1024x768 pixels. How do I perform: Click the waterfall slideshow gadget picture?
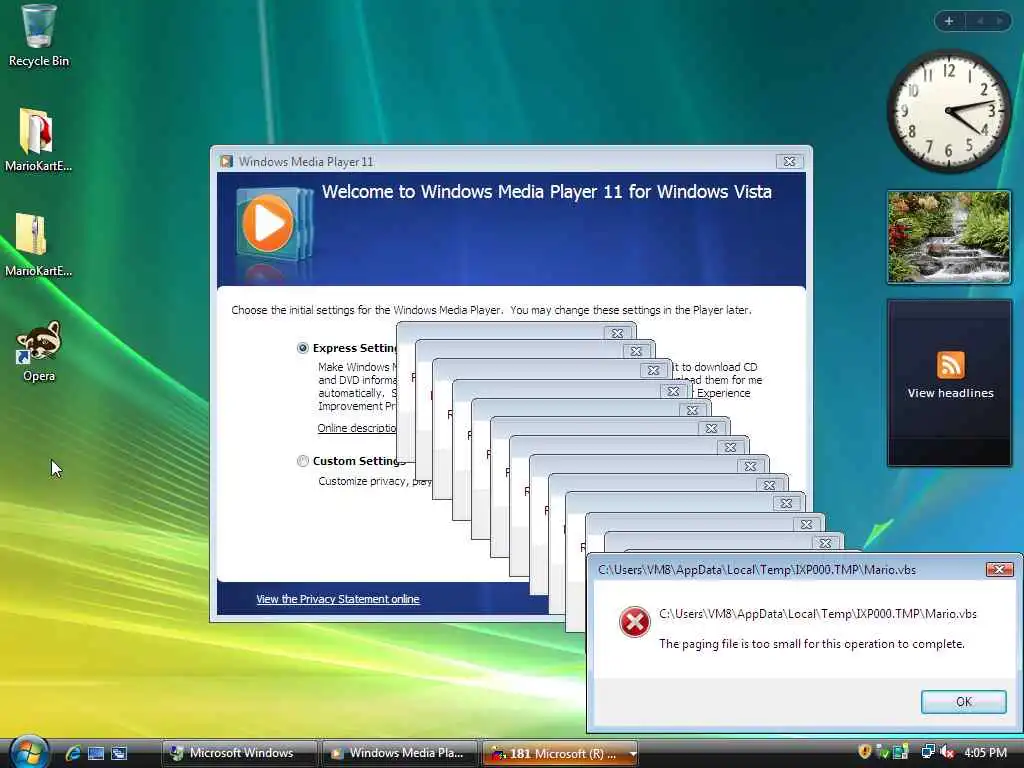coord(949,237)
